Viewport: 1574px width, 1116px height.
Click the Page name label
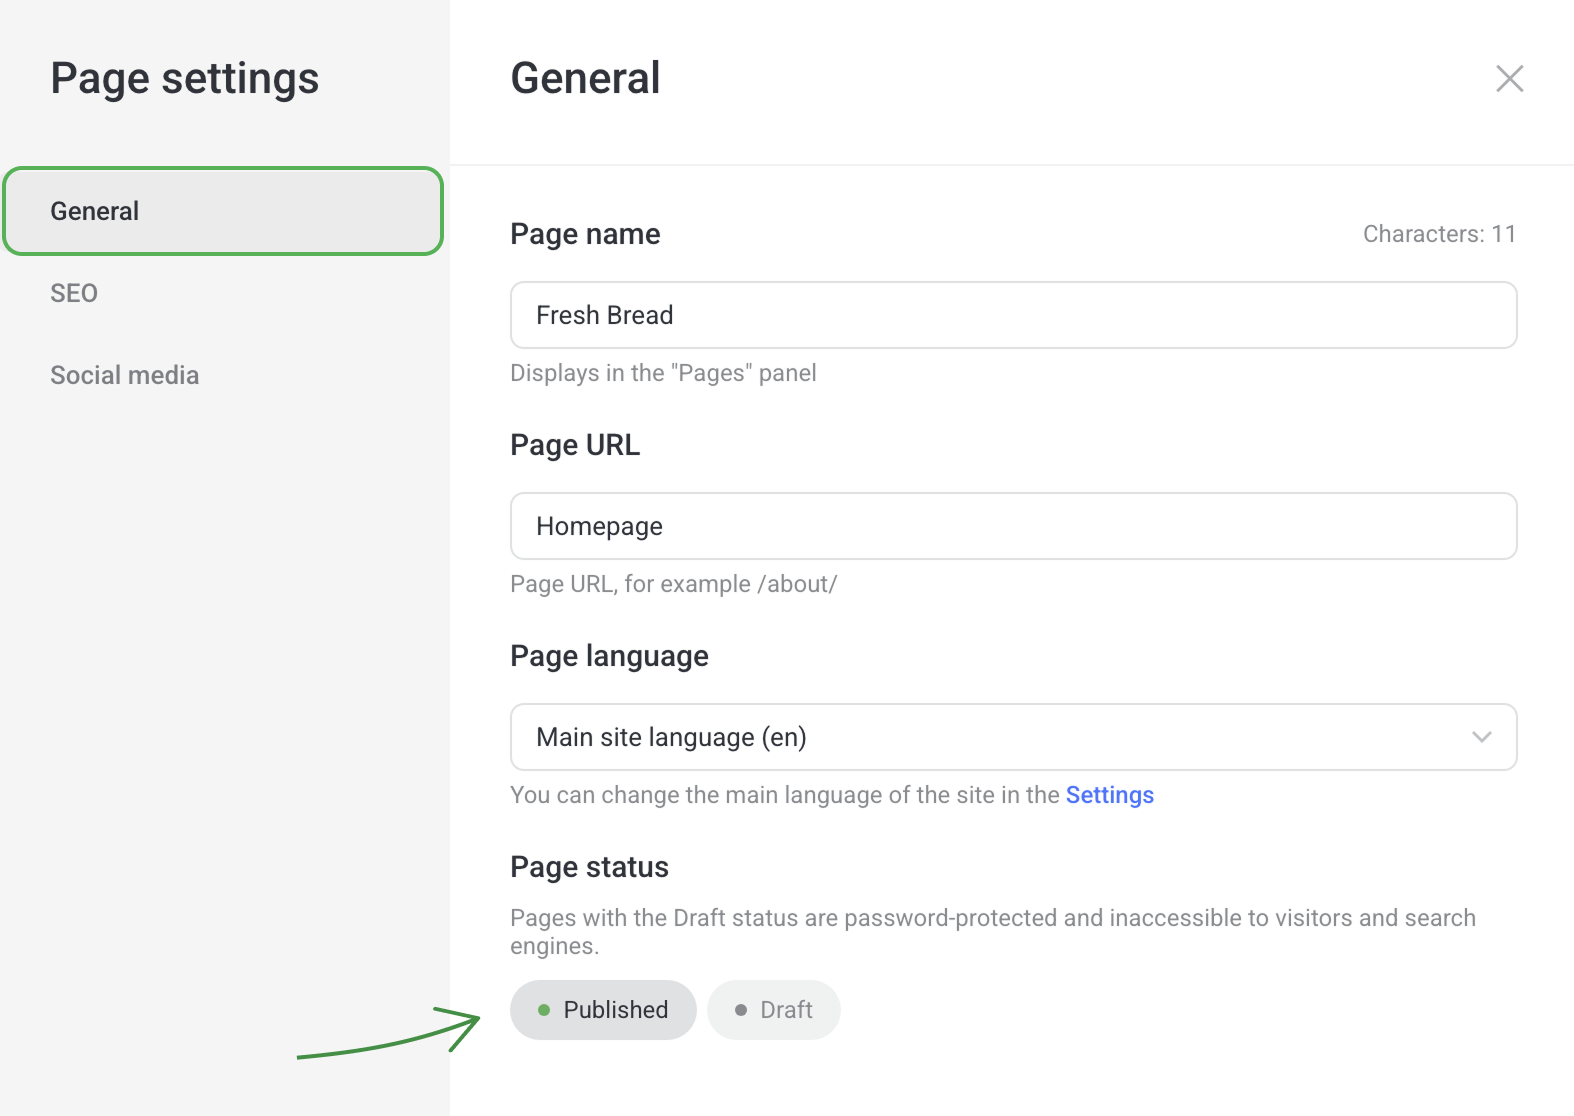(x=585, y=234)
